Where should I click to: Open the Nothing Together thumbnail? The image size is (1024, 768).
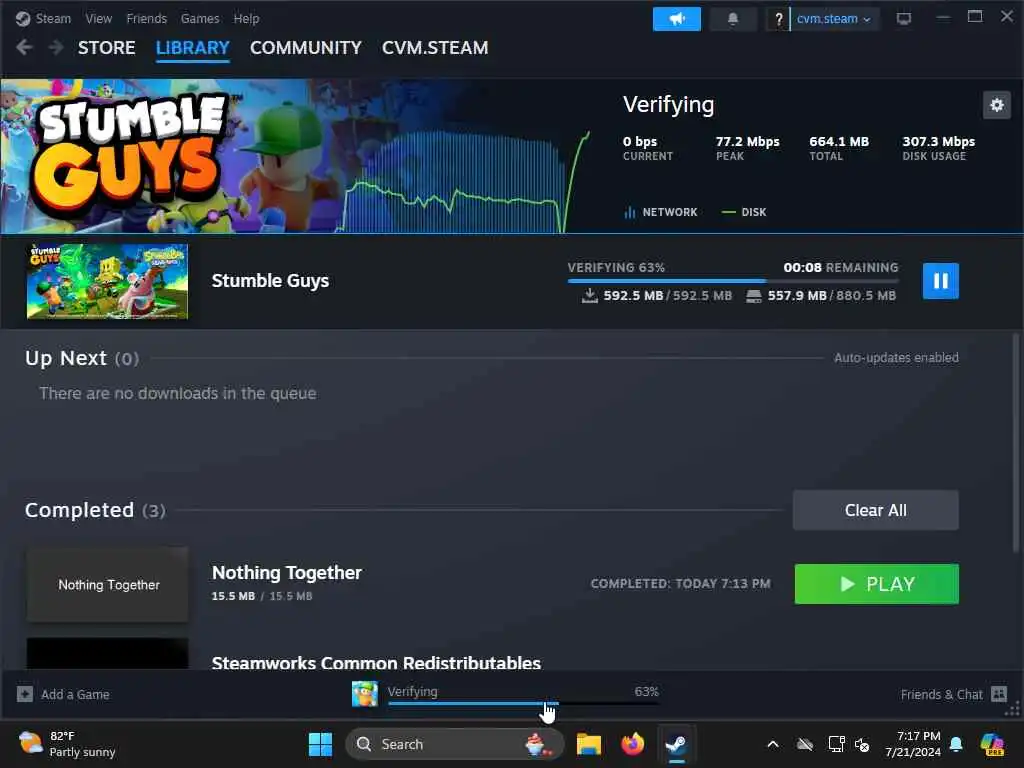coord(108,584)
